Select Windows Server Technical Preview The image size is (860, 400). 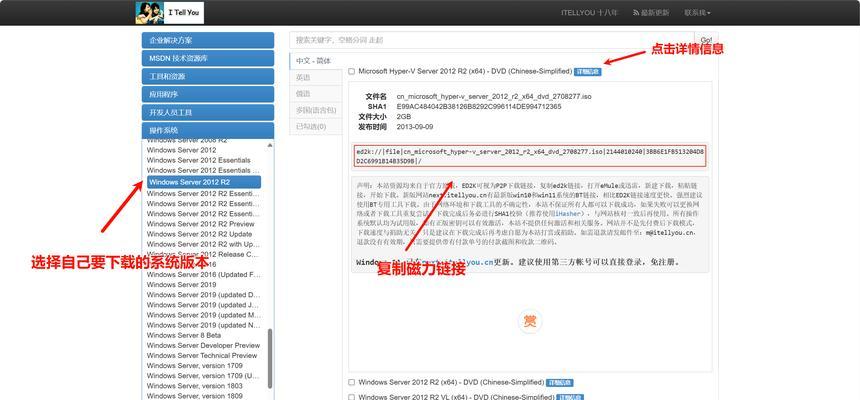(202, 356)
